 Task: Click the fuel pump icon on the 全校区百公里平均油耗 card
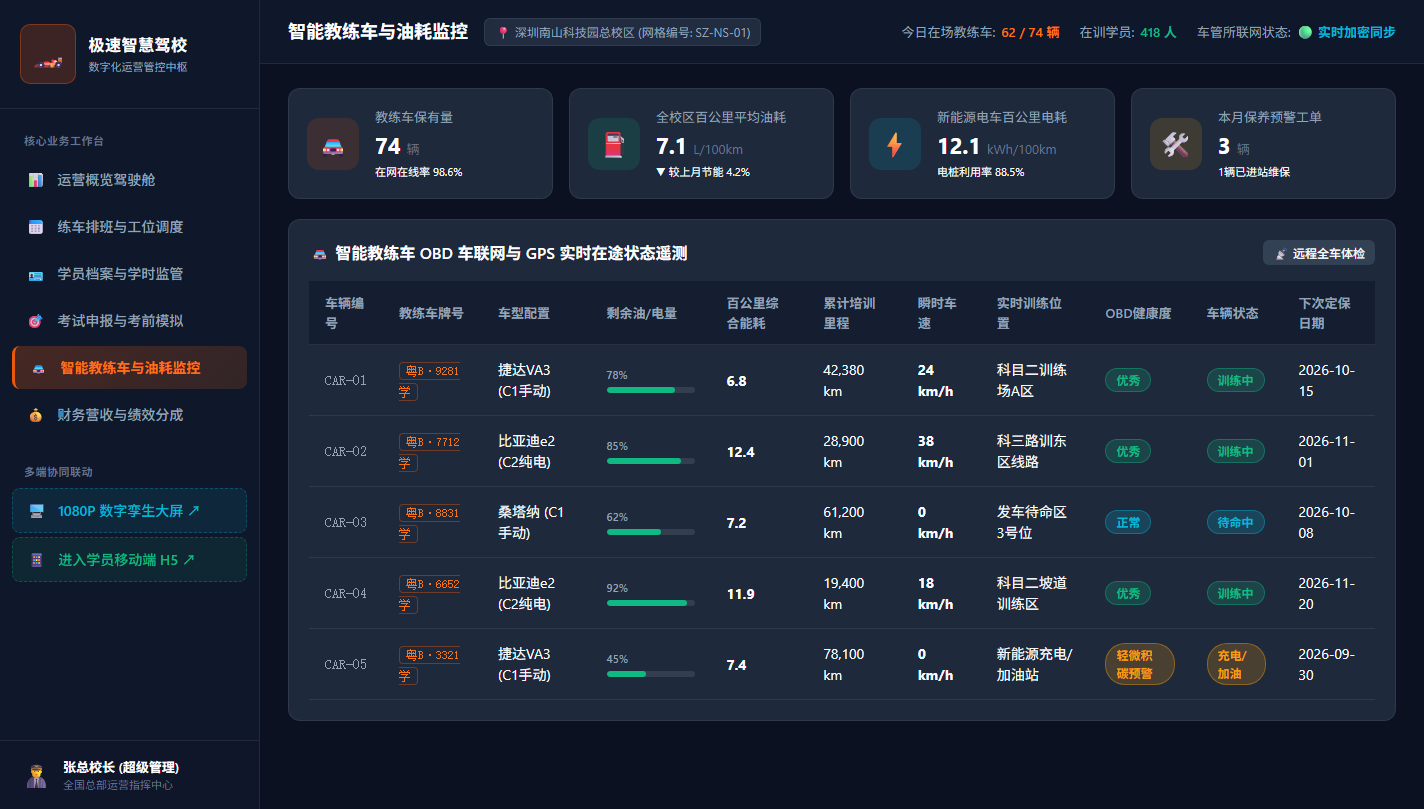[x=614, y=144]
